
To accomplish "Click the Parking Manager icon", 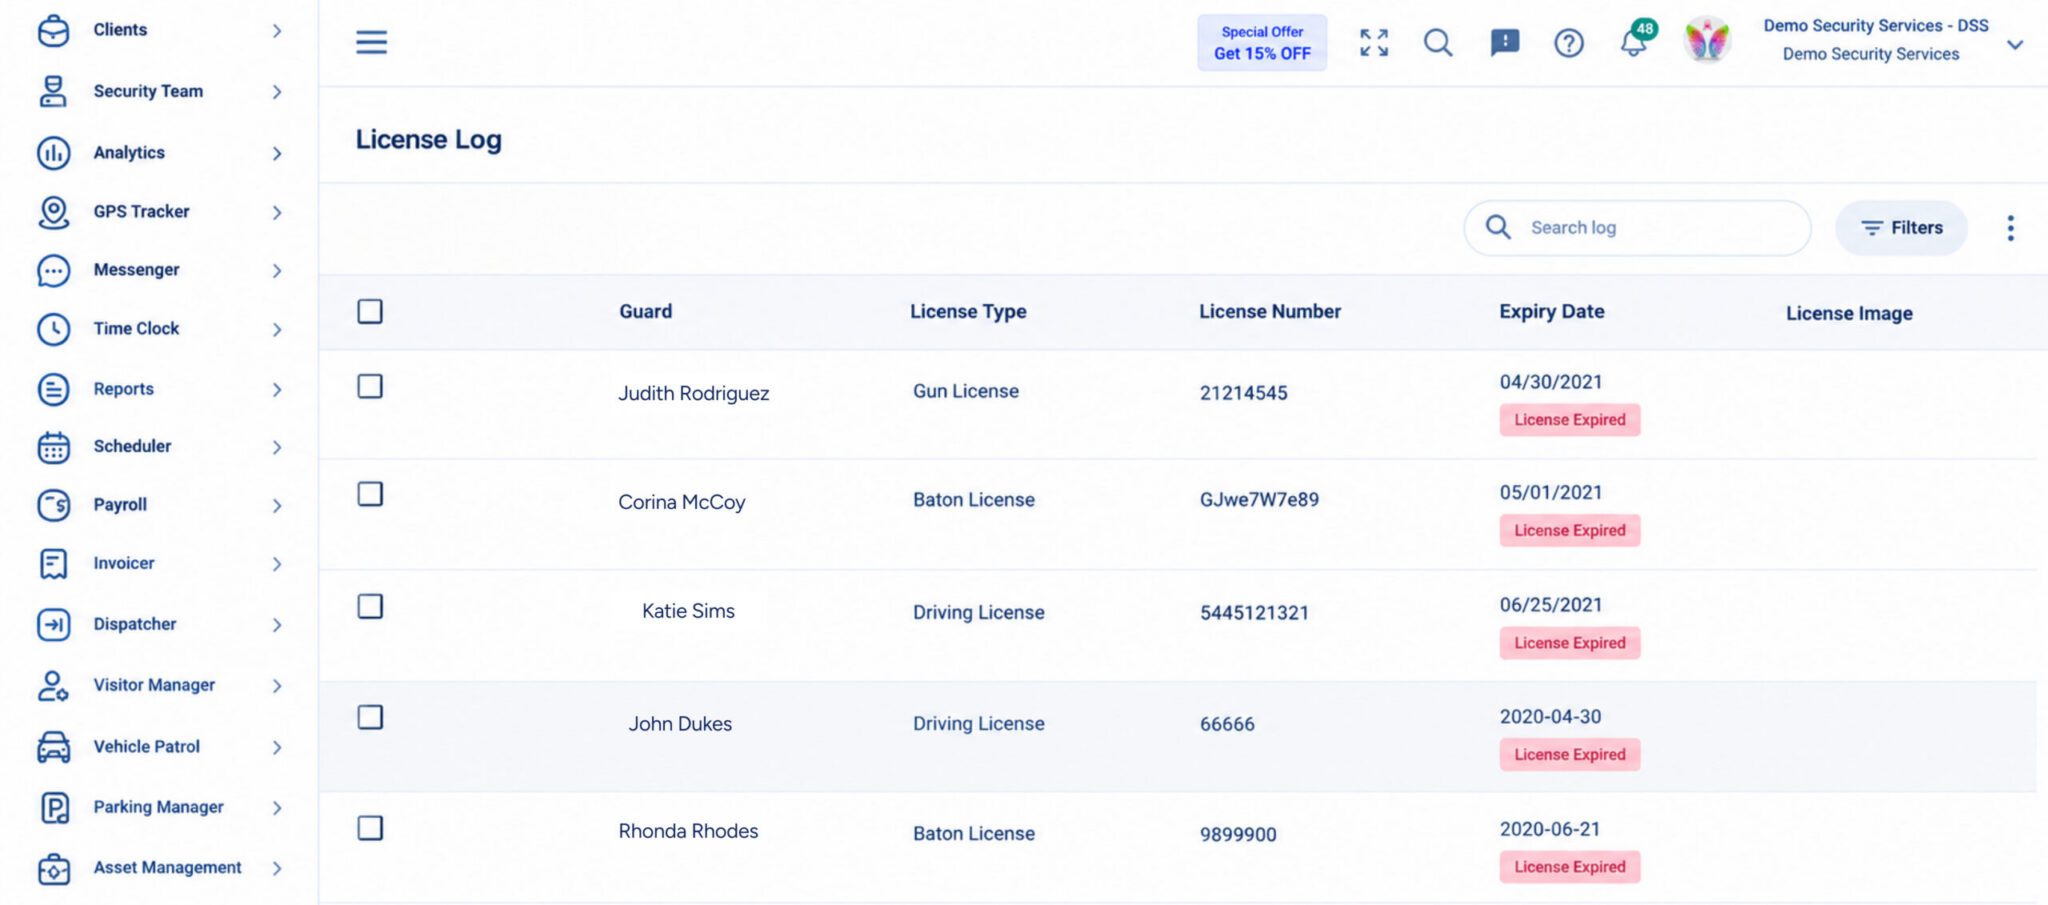I will point(53,807).
